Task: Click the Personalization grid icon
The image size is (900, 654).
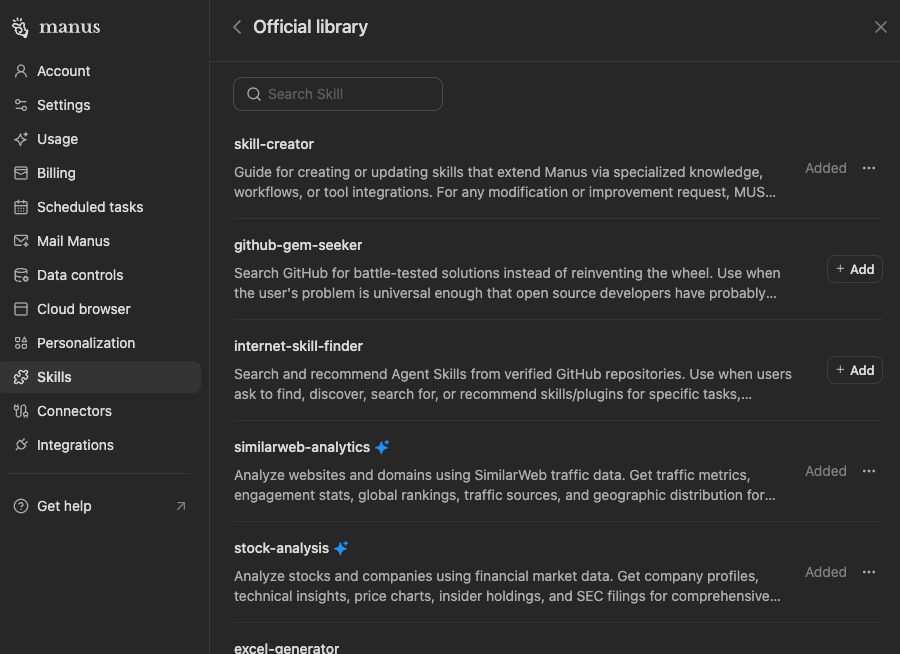Action: click(21, 343)
